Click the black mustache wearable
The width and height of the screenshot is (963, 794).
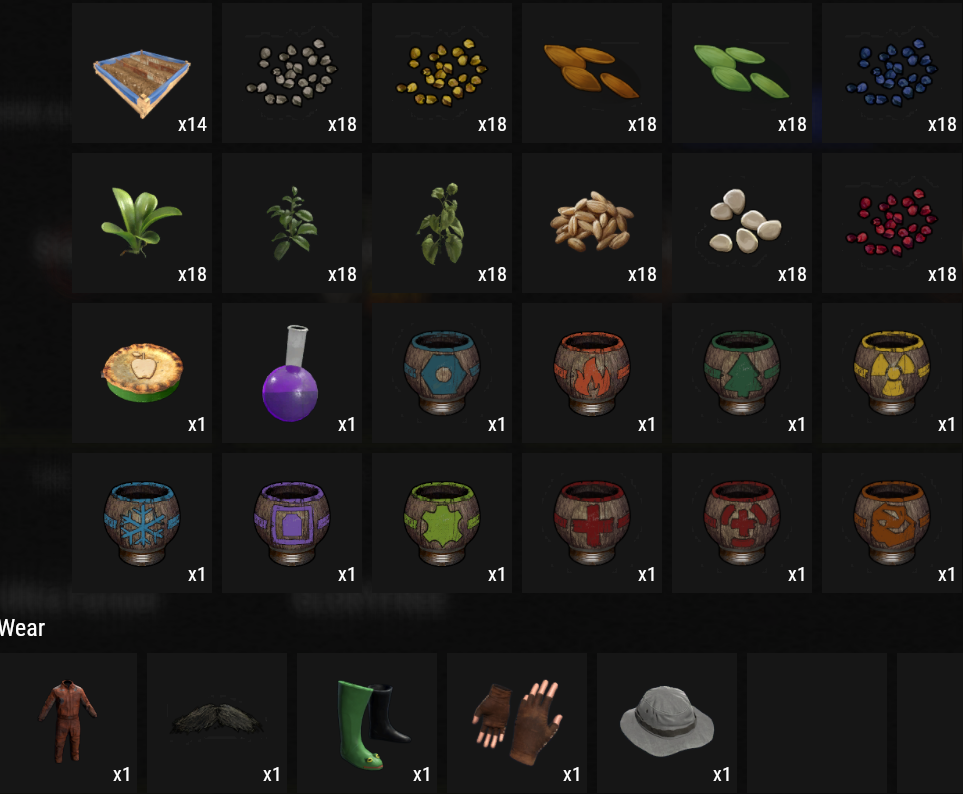[217, 723]
